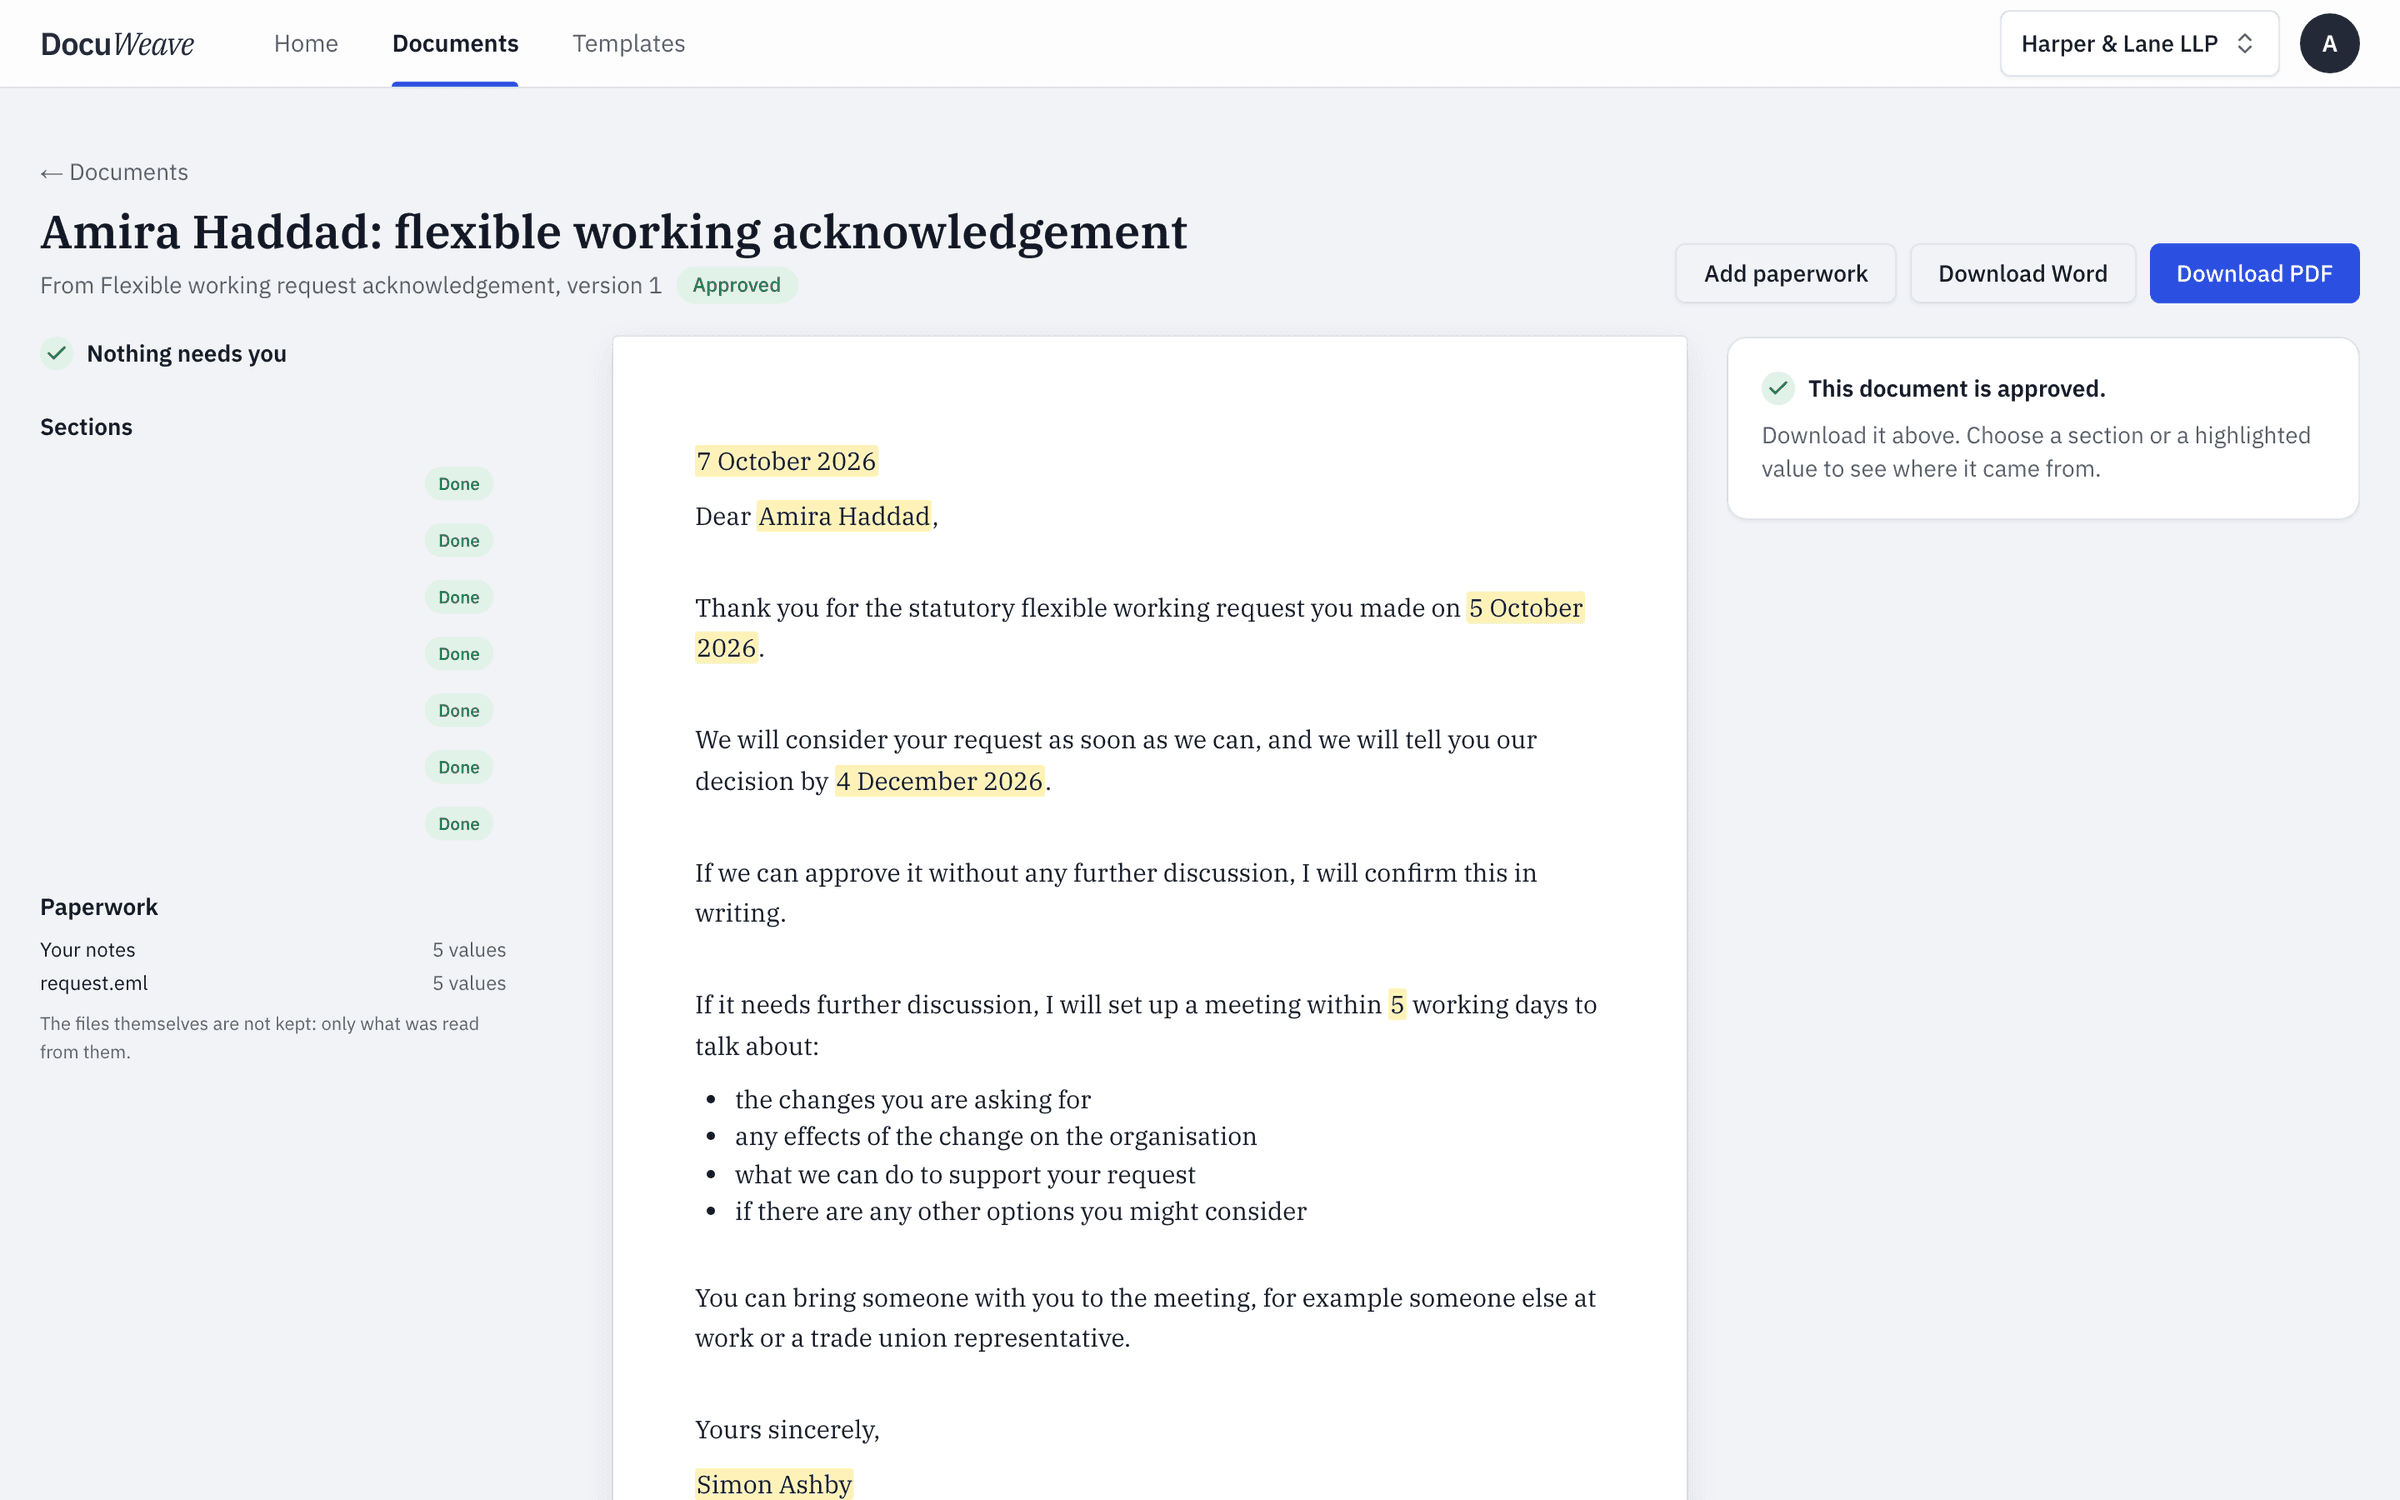Select the last Done section row
This screenshot has width=2400, height=1500.
pos(273,824)
